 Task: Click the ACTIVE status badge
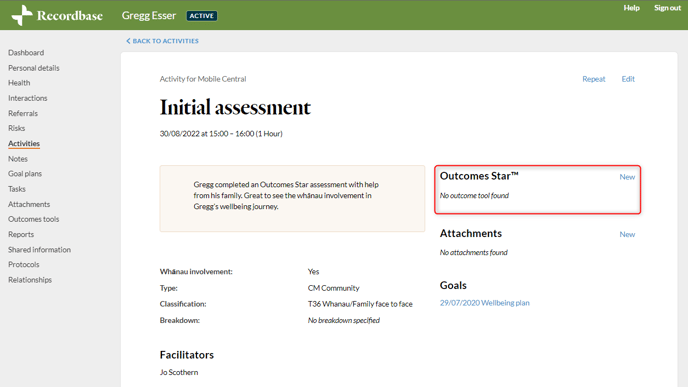tap(202, 16)
